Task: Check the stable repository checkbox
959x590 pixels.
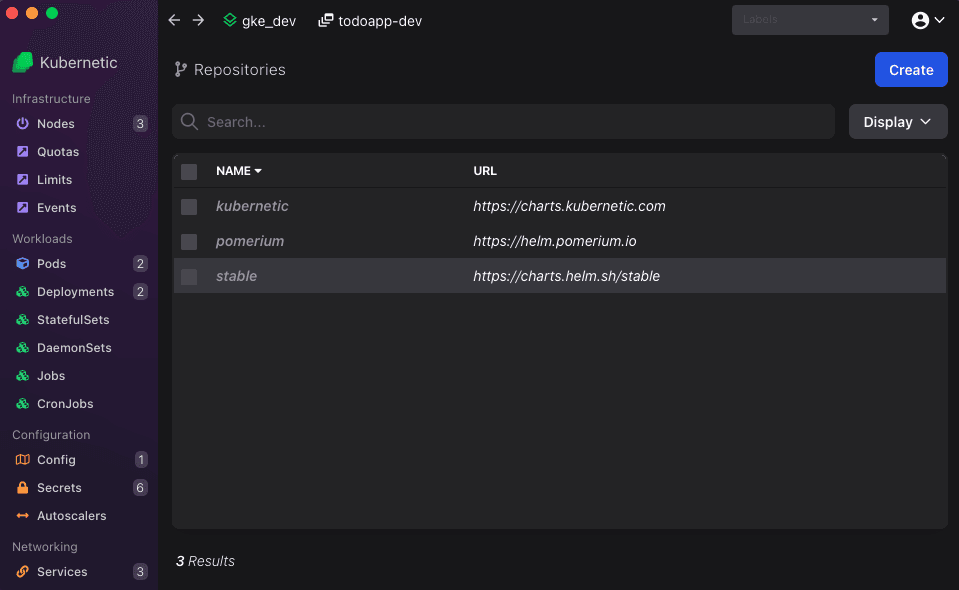Action: click(x=189, y=277)
